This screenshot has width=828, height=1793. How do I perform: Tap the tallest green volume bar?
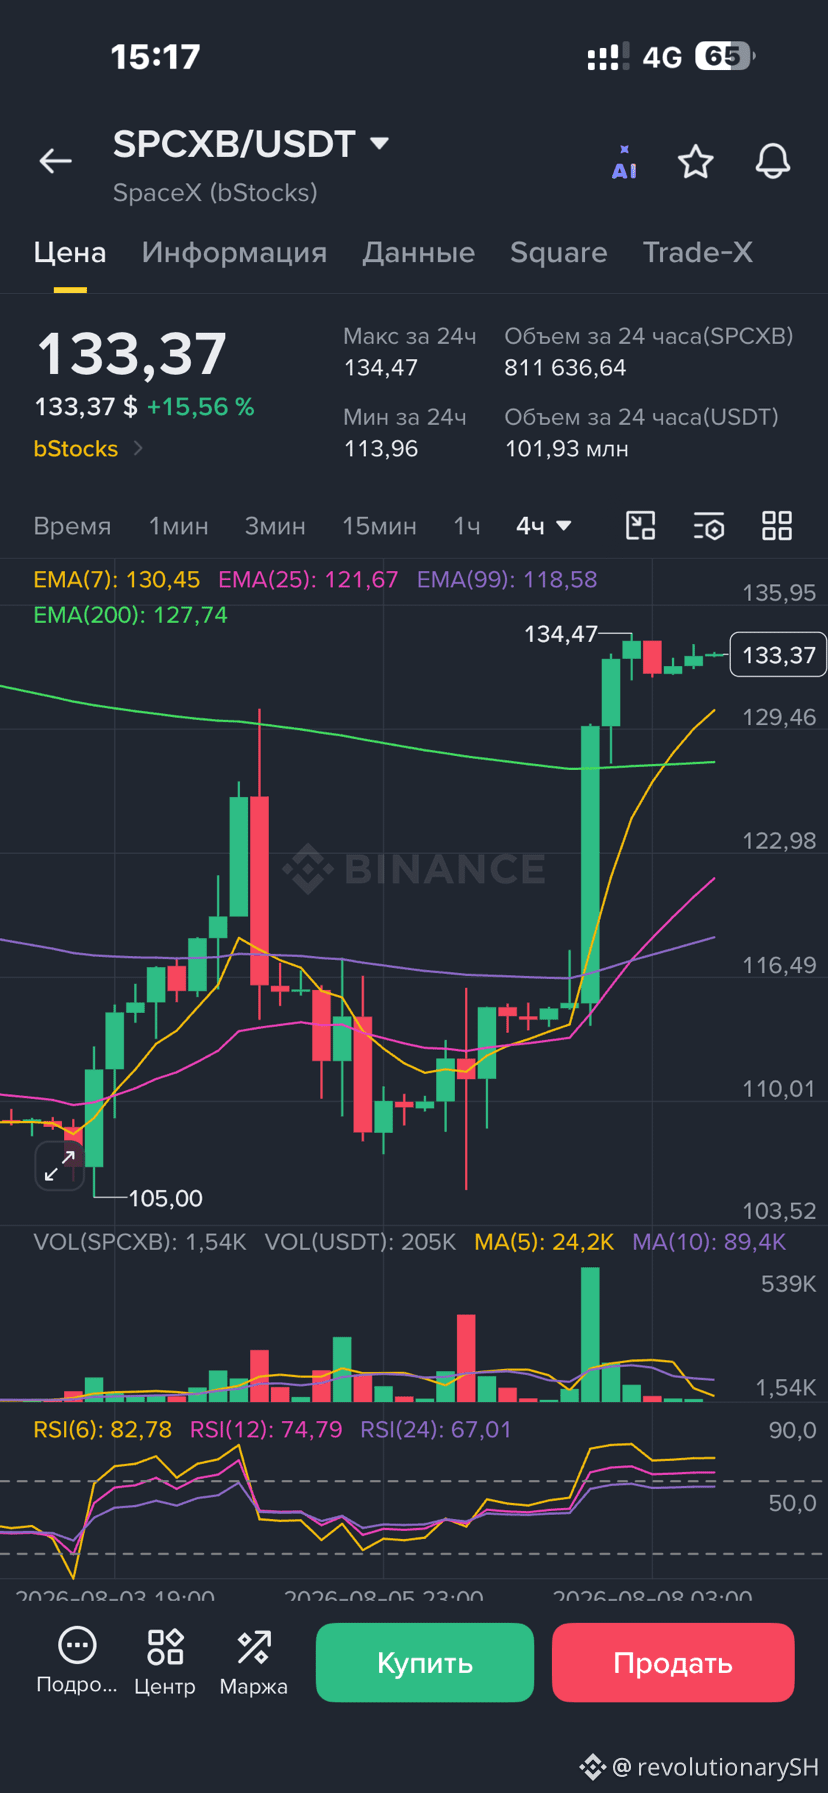(590, 1334)
